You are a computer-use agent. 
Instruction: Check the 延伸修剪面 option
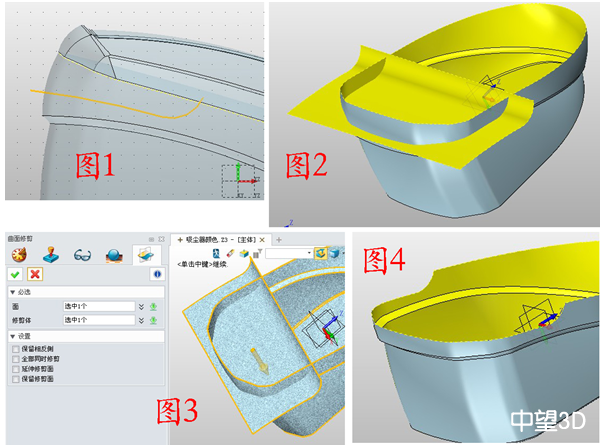coord(14,370)
